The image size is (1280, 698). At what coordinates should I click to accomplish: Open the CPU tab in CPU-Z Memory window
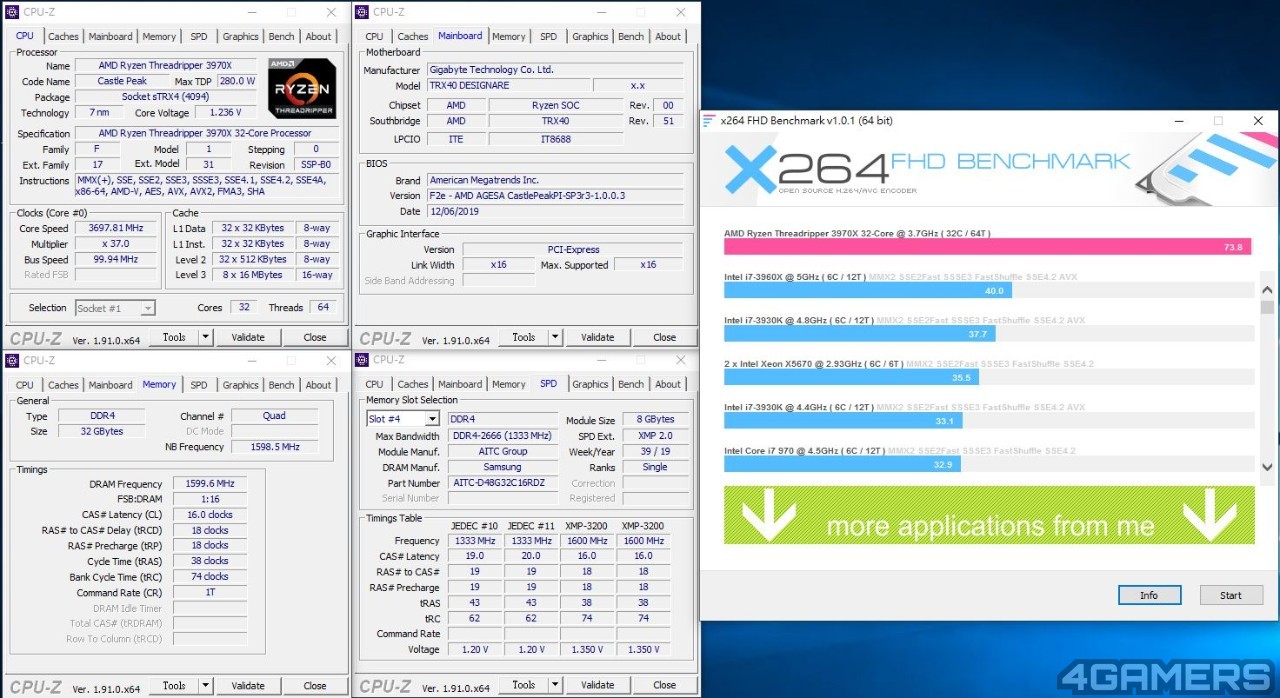coord(25,385)
